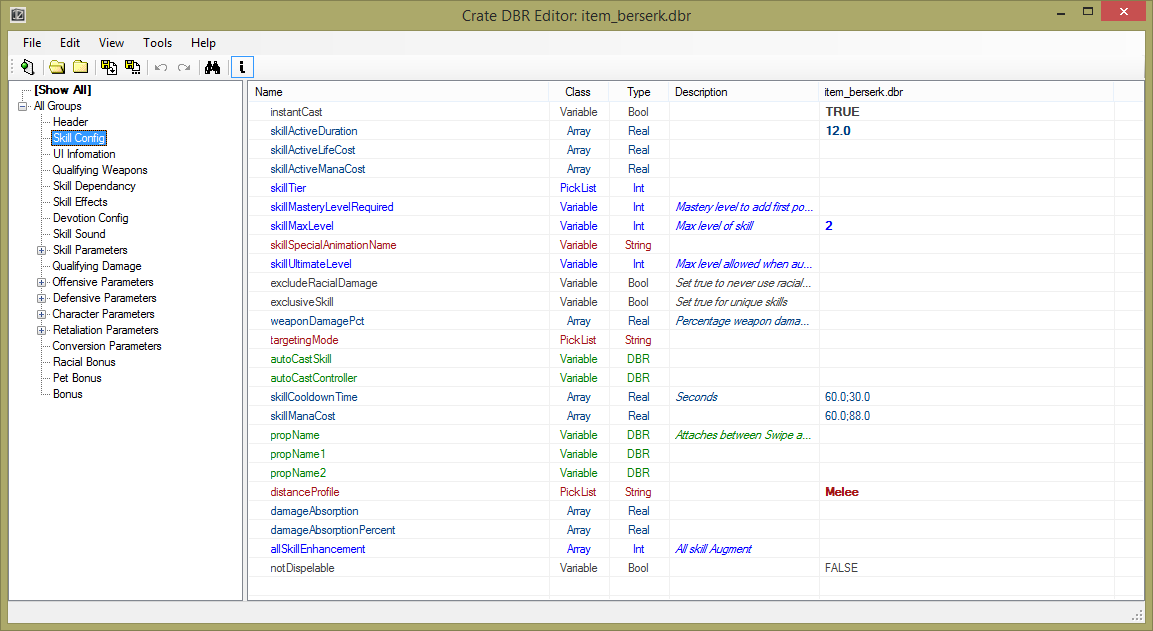Toggle the info 'i' toolbar button
This screenshot has height=631, width=1153.
coord(242,67)
